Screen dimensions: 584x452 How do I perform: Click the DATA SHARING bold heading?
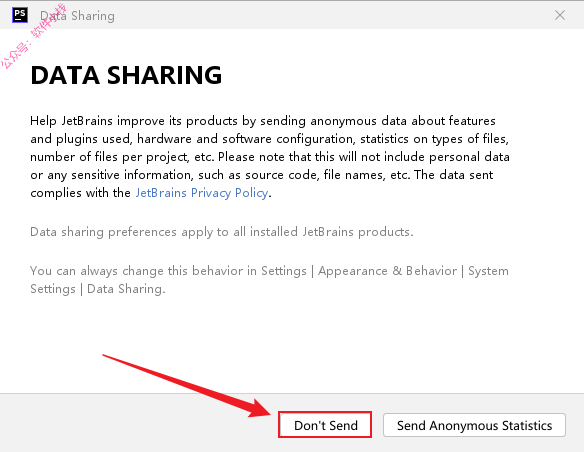click(126, 75)
